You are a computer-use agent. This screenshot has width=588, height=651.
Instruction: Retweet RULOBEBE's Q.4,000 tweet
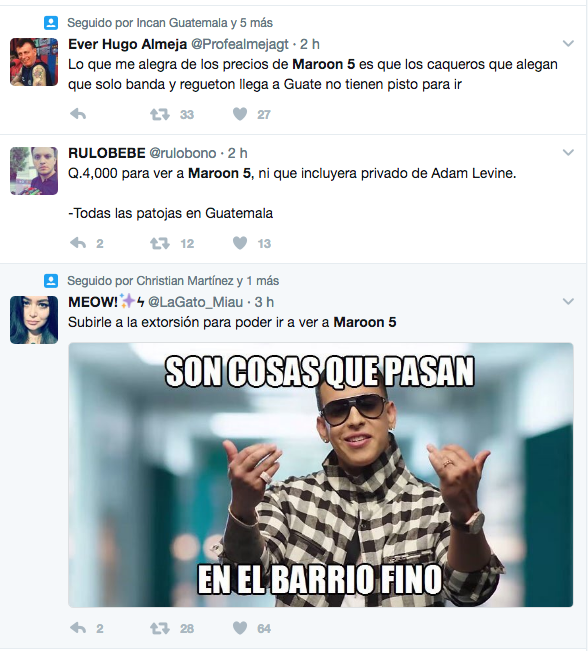point(160,243)
